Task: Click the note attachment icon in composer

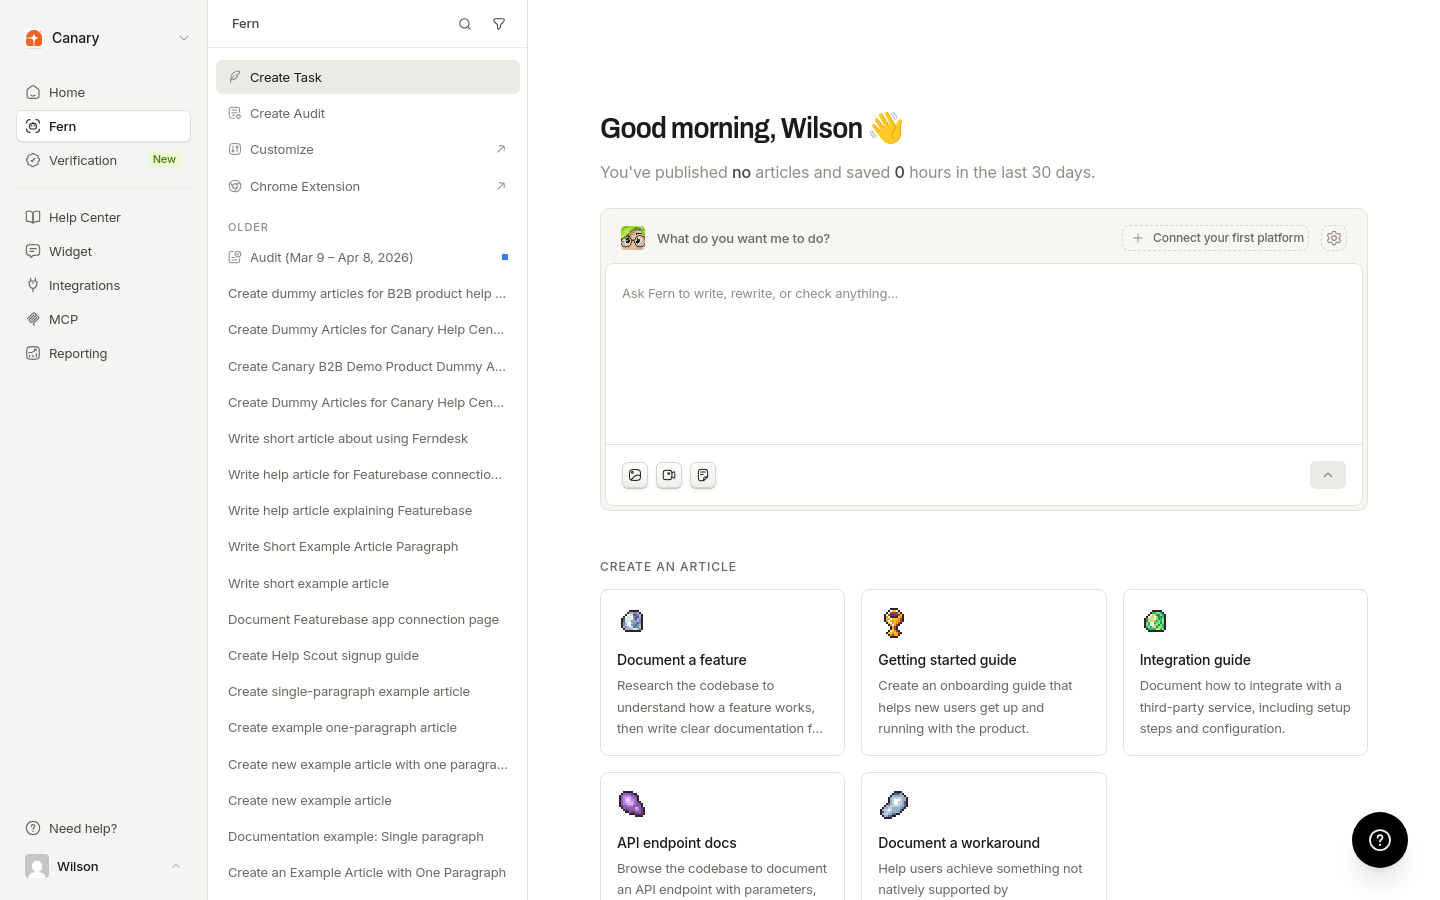Action: [x=703, y=475]
